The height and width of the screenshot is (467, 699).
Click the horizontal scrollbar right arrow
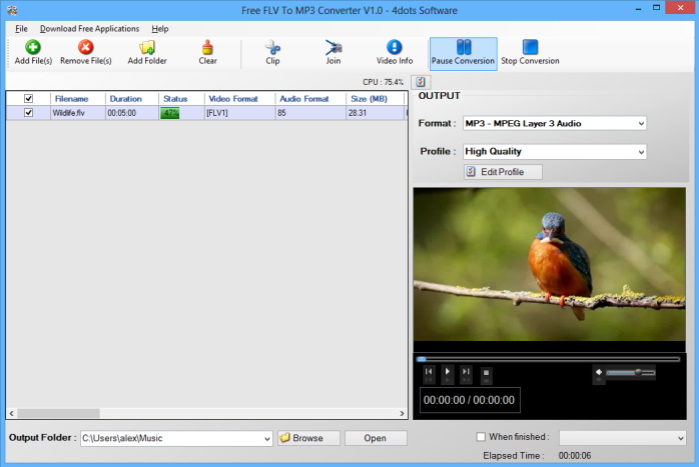402,414
